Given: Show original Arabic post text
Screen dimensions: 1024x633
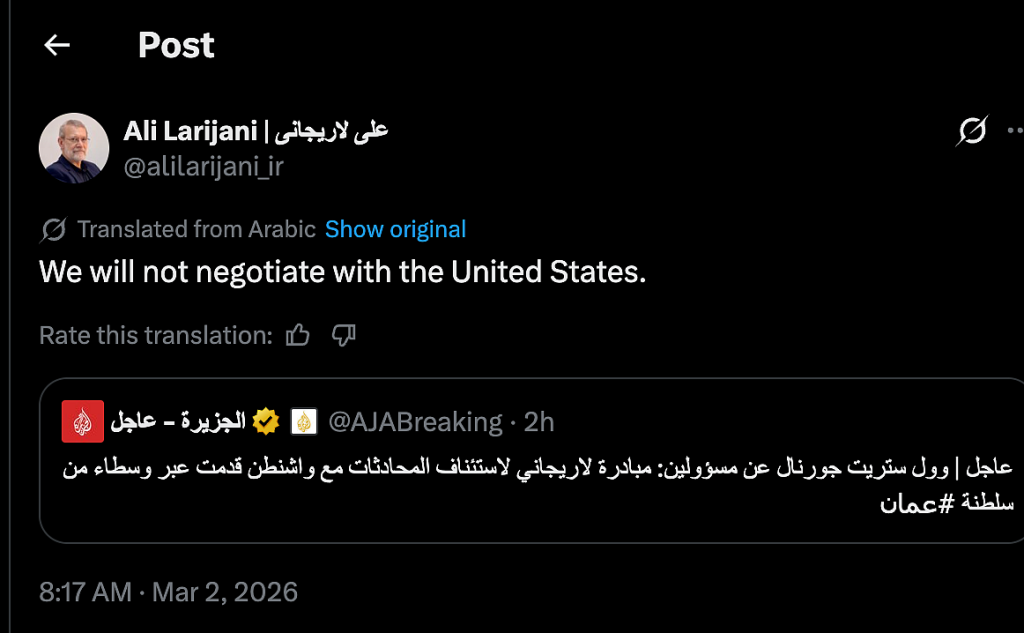Looking at the screenshot, I should click(395, 229).
